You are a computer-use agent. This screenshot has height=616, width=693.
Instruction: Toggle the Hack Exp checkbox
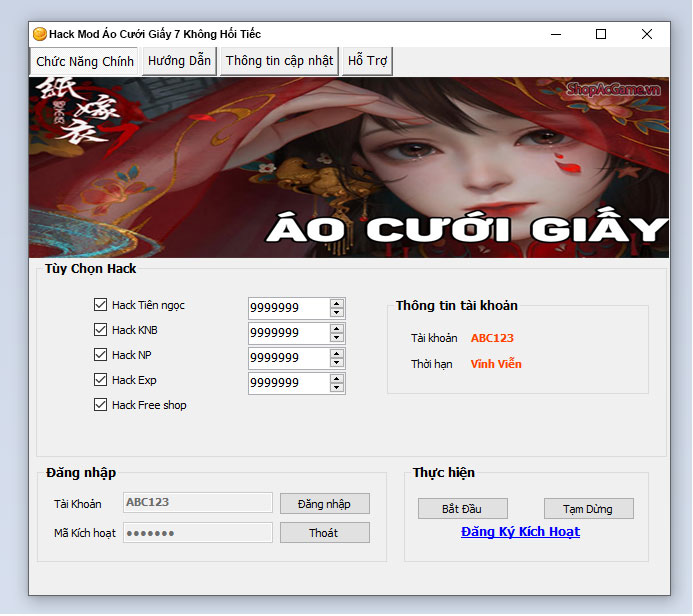click(100, 380)
